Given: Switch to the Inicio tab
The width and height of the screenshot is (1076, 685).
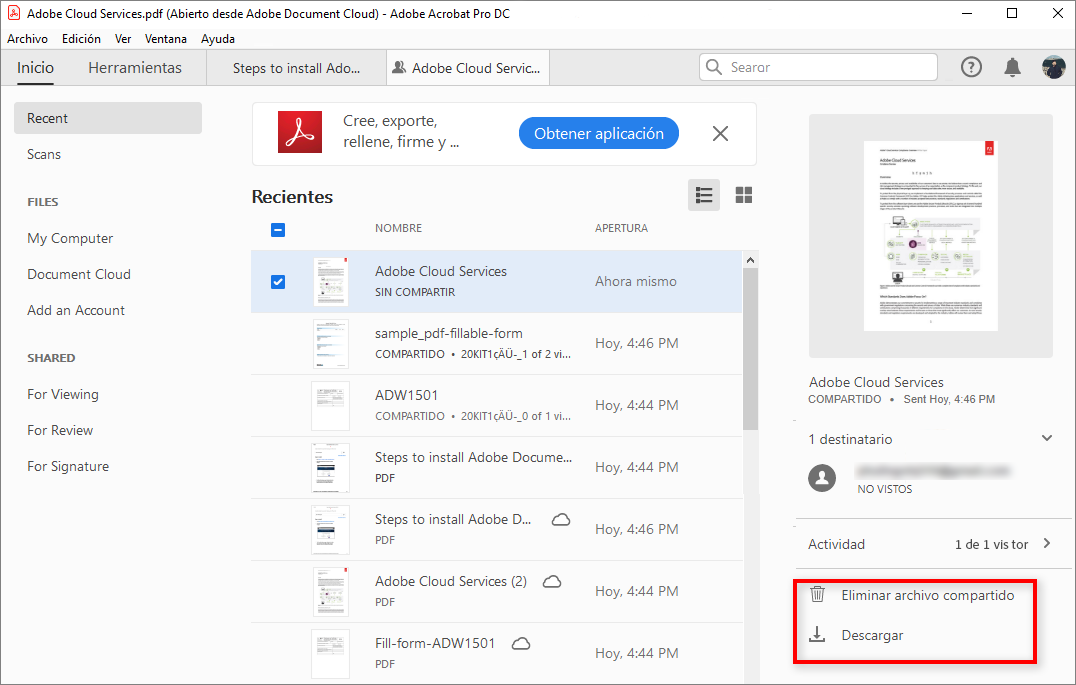Looking at the screenshot, I should (x=35, y=67).
